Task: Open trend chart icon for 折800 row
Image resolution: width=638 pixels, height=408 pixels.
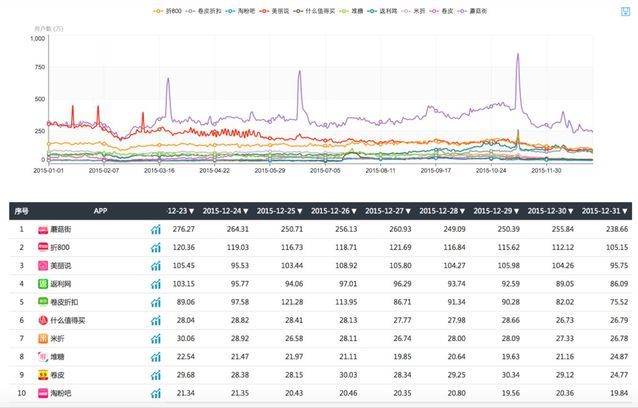Action: pyautogui.click(x=156, y=247)
